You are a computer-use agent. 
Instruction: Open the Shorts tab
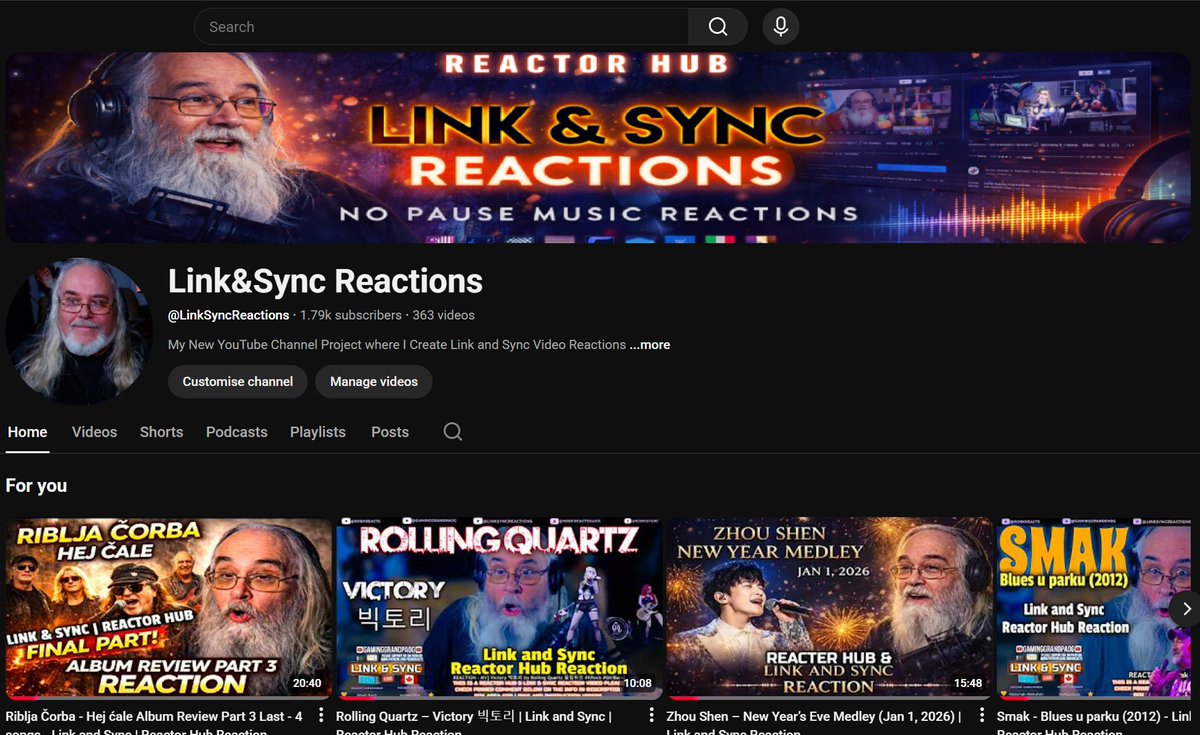pyautogui.click(x=161, y=432)
